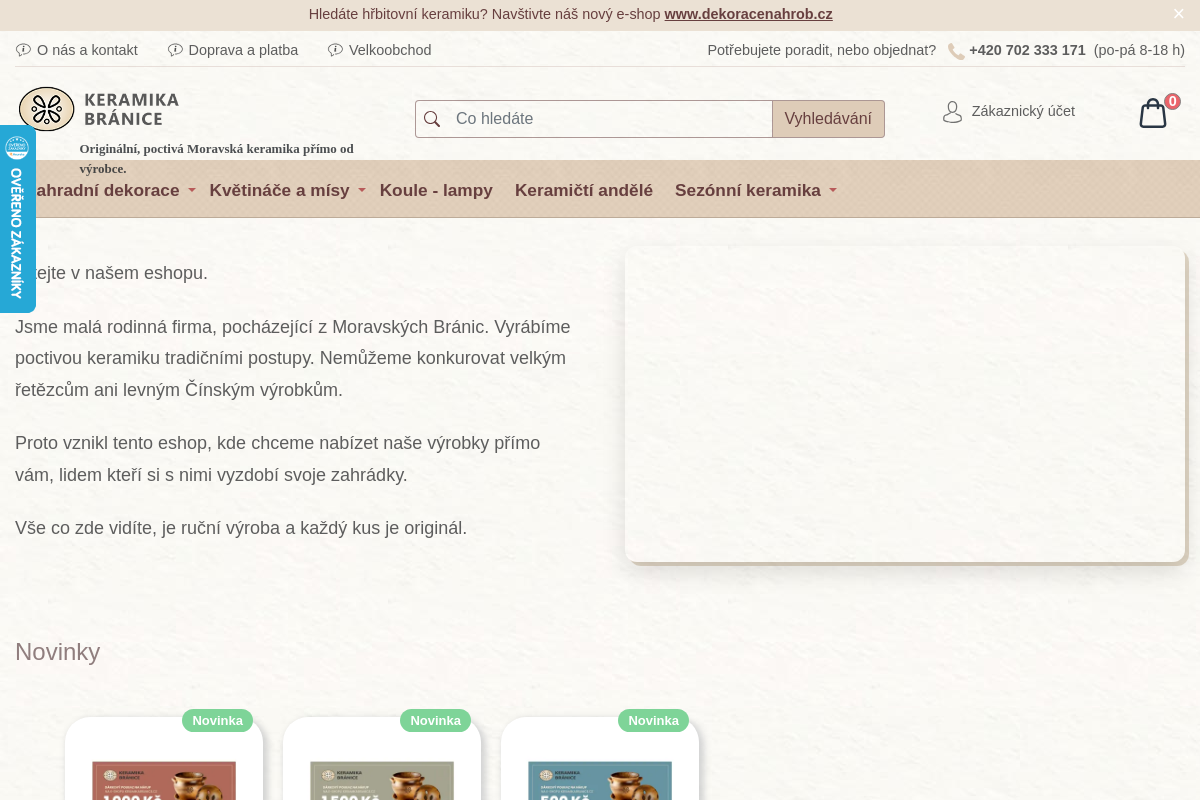Click the customer account person icon
This screenshot has height=800, width=1200.
tap(952, 112)
